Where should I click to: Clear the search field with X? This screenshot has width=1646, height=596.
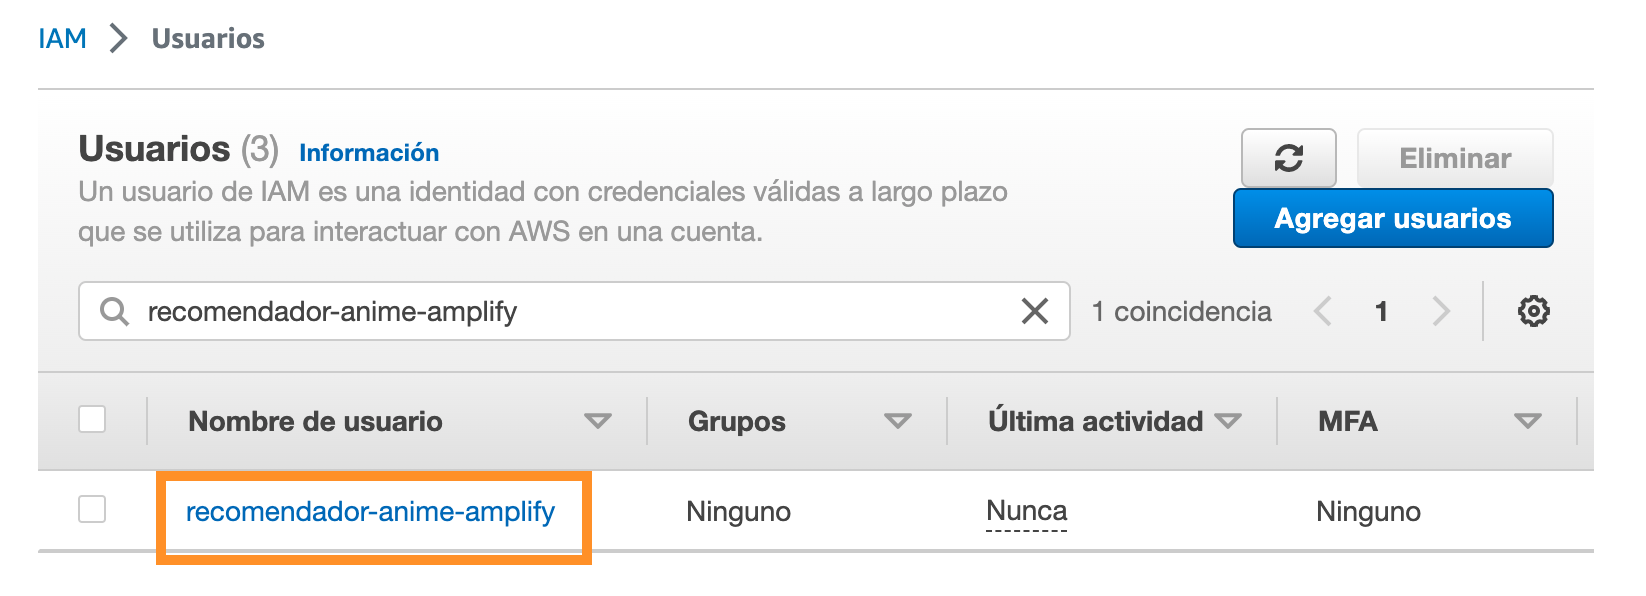1035,311
